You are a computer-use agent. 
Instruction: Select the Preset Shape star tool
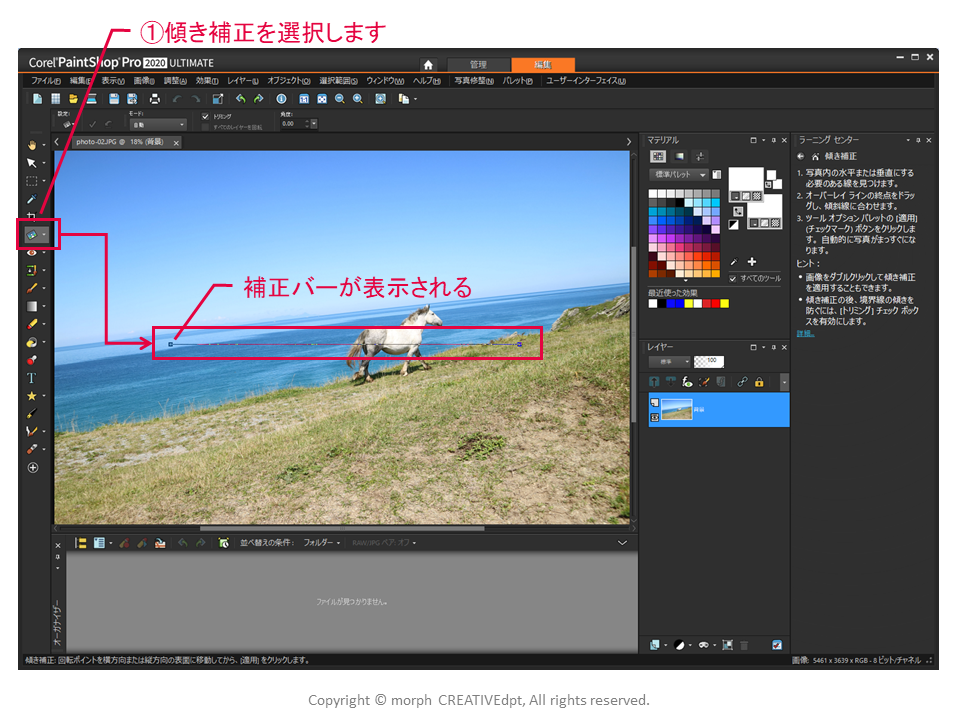[x=32, y=396]
